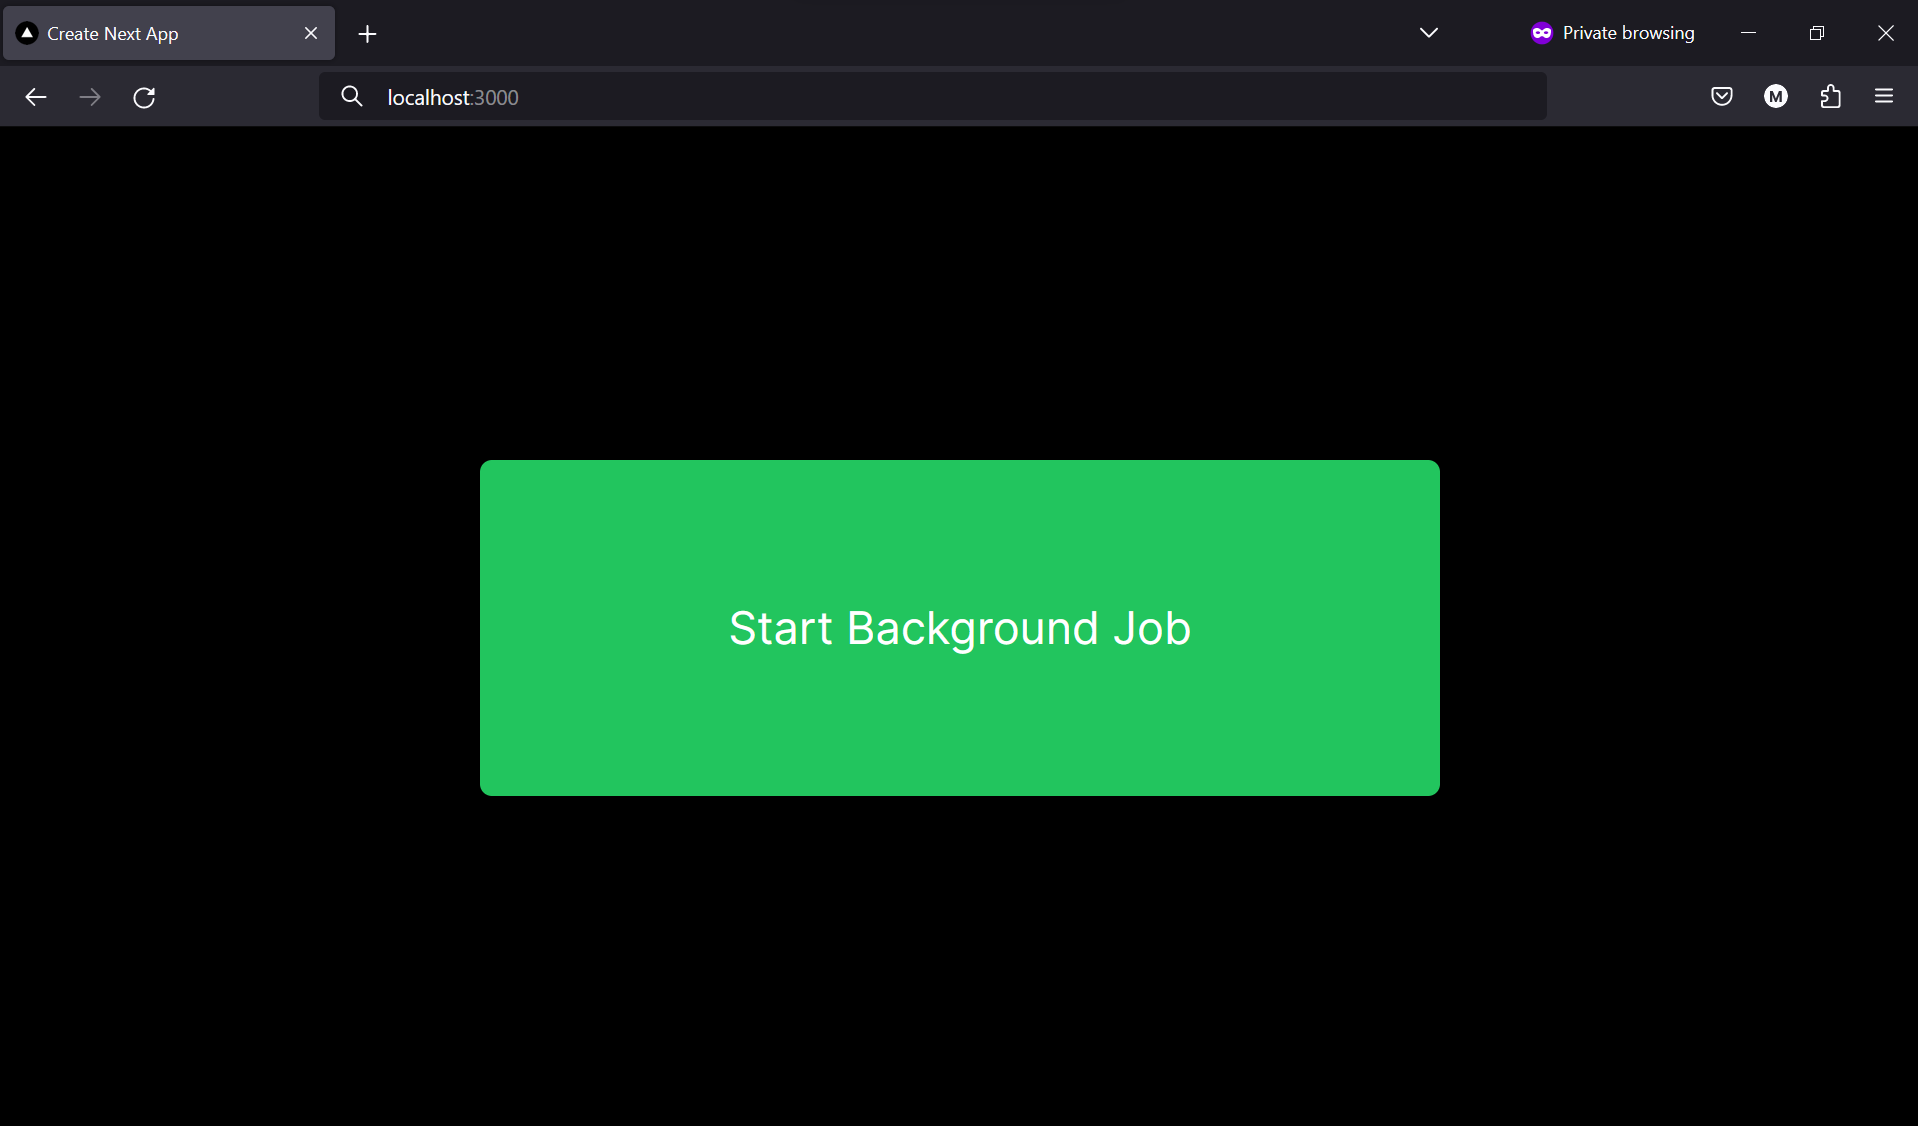Click the green Start Background Job banner
Screen dimensions: 1918x1126
[x=958, y=628]
